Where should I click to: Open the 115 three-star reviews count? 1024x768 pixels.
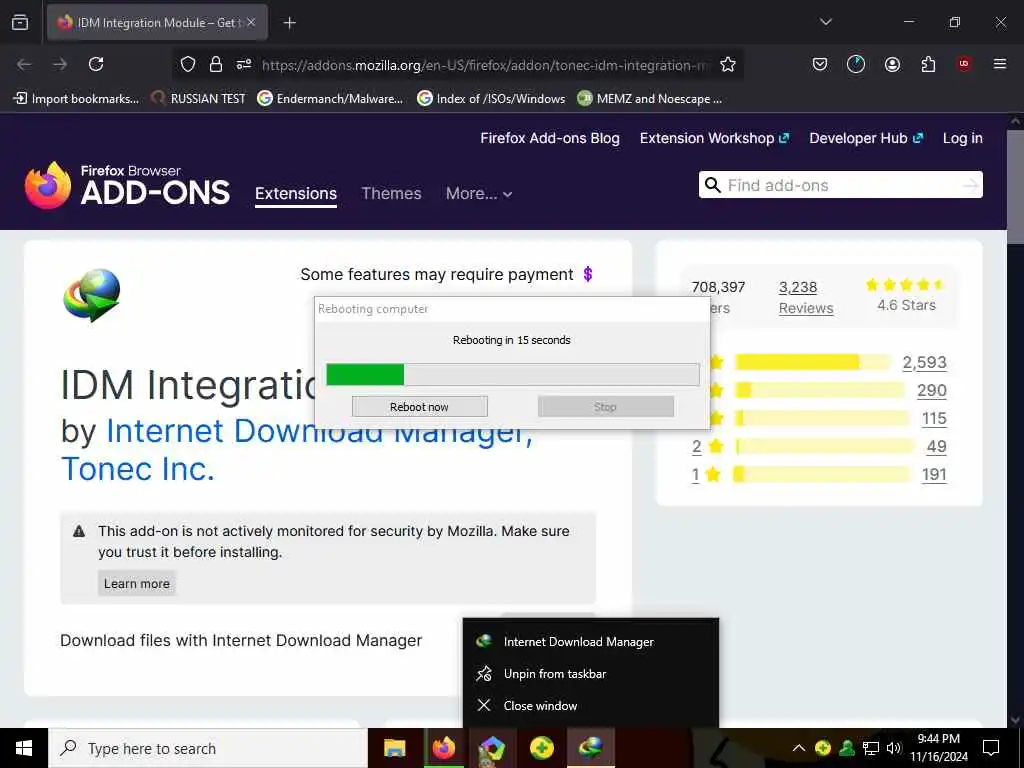pyautogui.click(x=934, y=419)
